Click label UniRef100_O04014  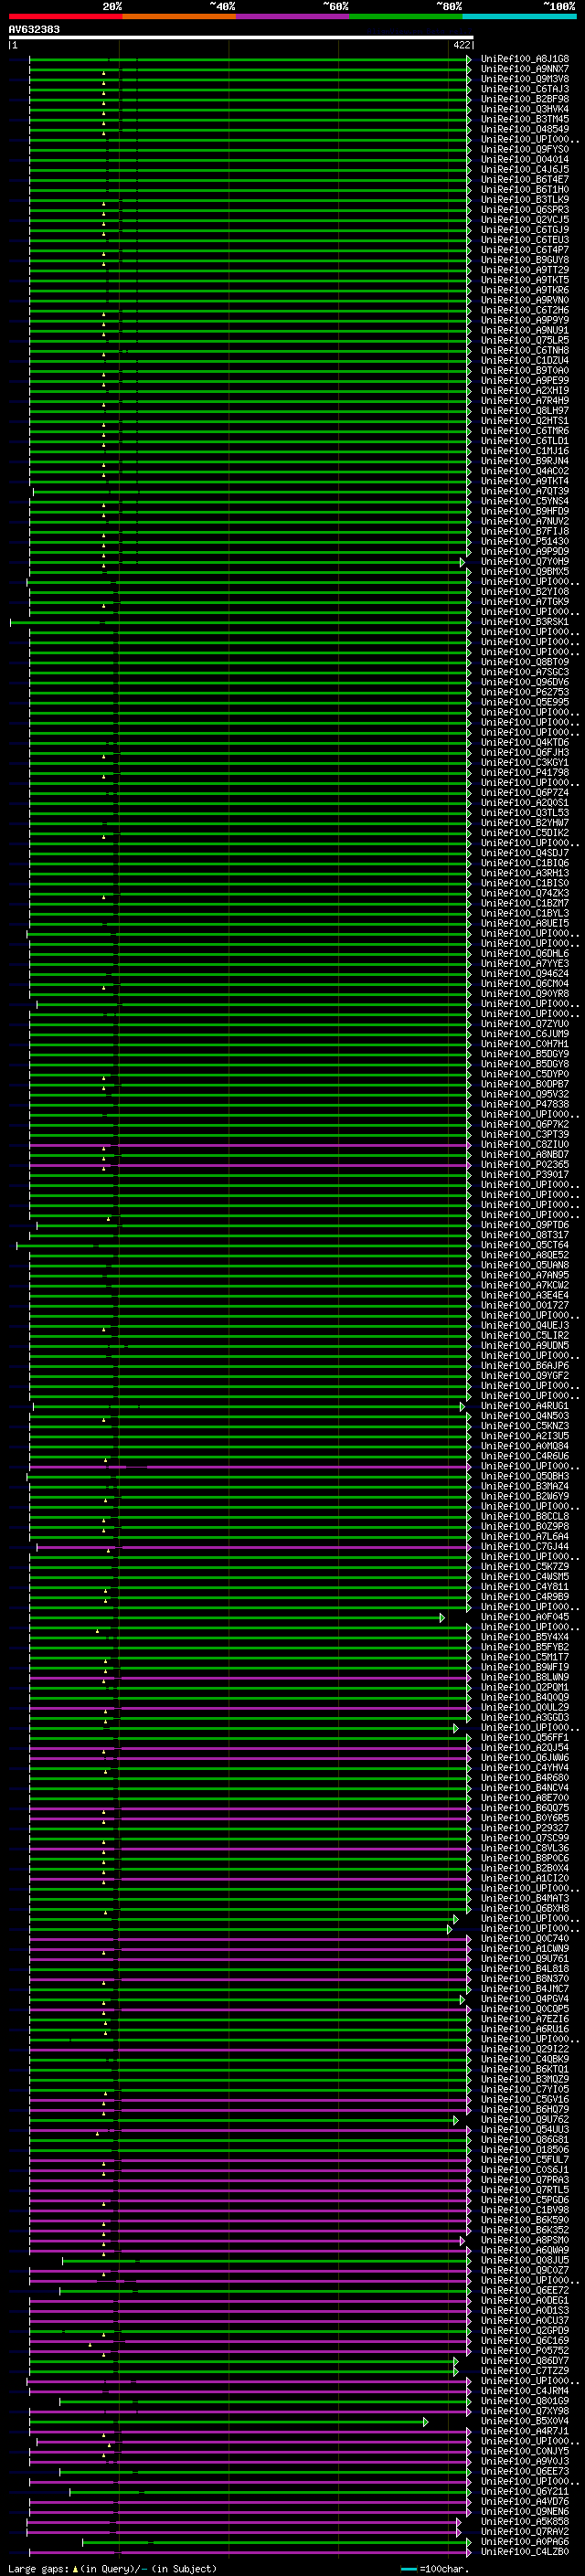[x=525, y=159]
